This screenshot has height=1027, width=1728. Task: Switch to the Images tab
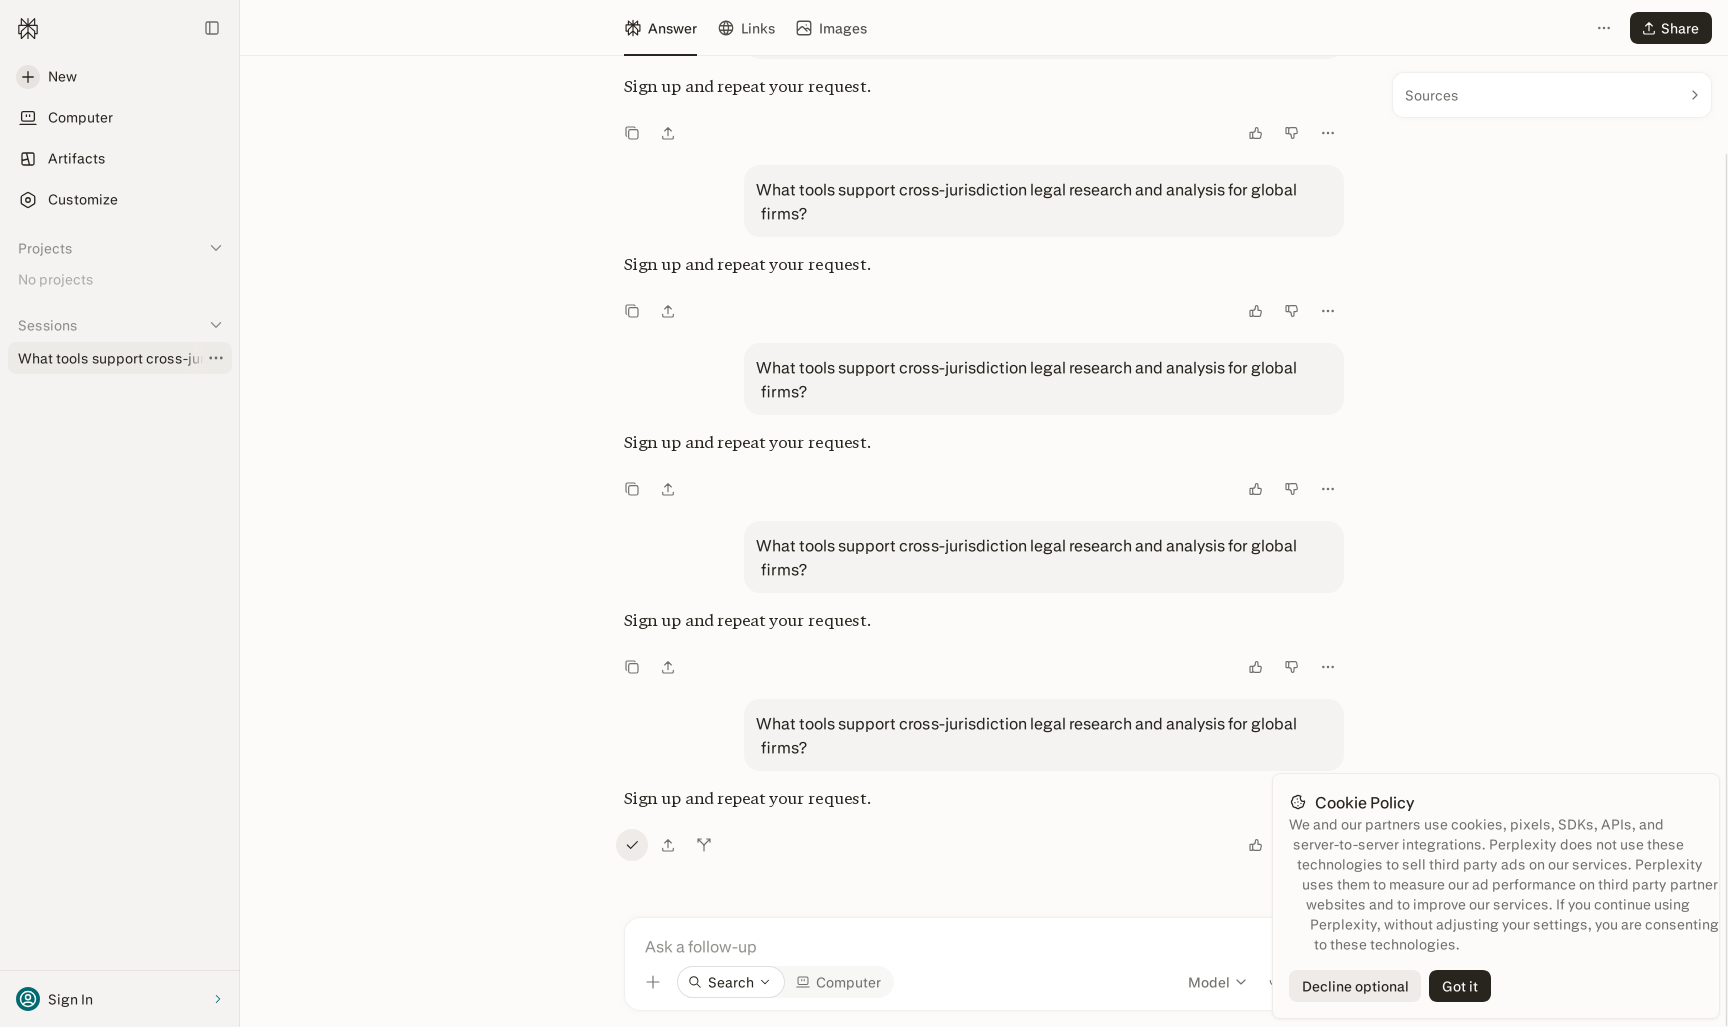pyautogui.click(x=831, y=28)
